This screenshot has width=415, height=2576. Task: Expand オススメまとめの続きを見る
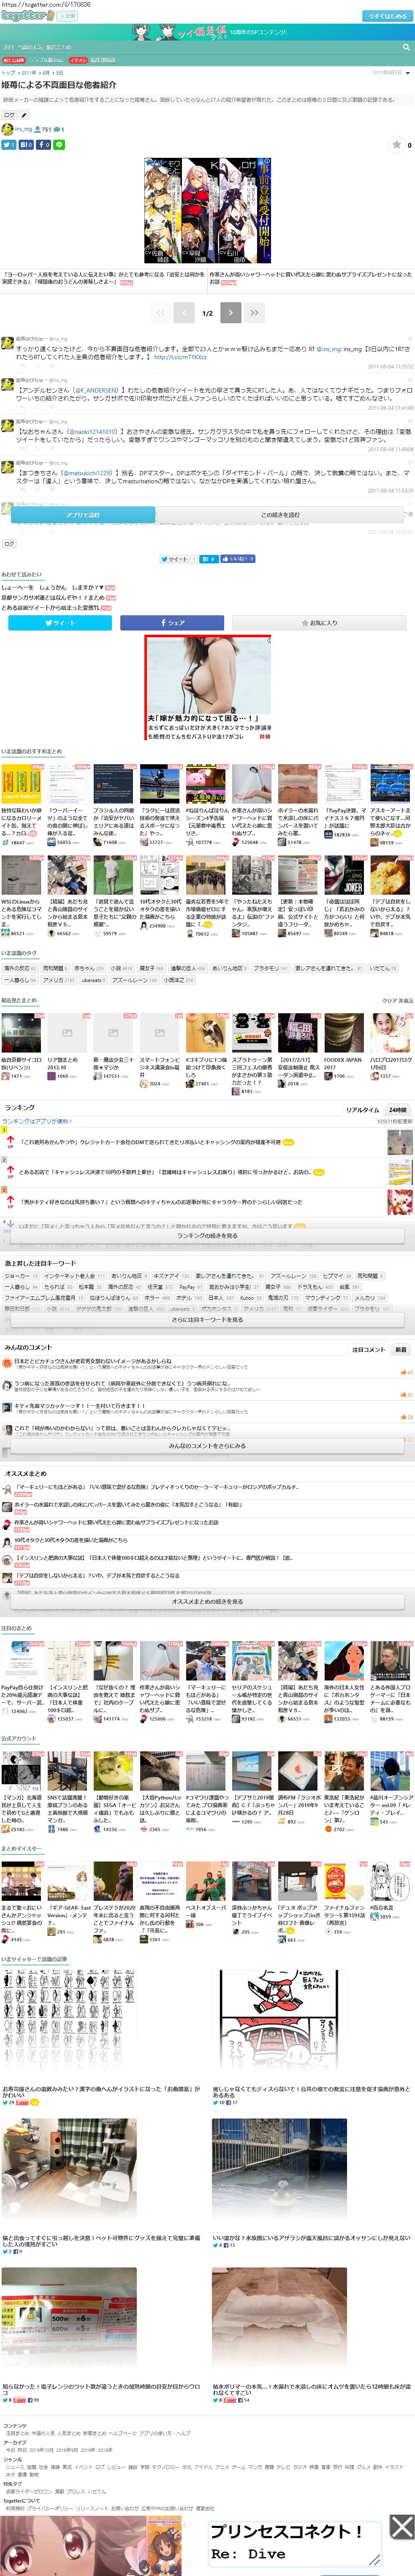click(207, 1601)
